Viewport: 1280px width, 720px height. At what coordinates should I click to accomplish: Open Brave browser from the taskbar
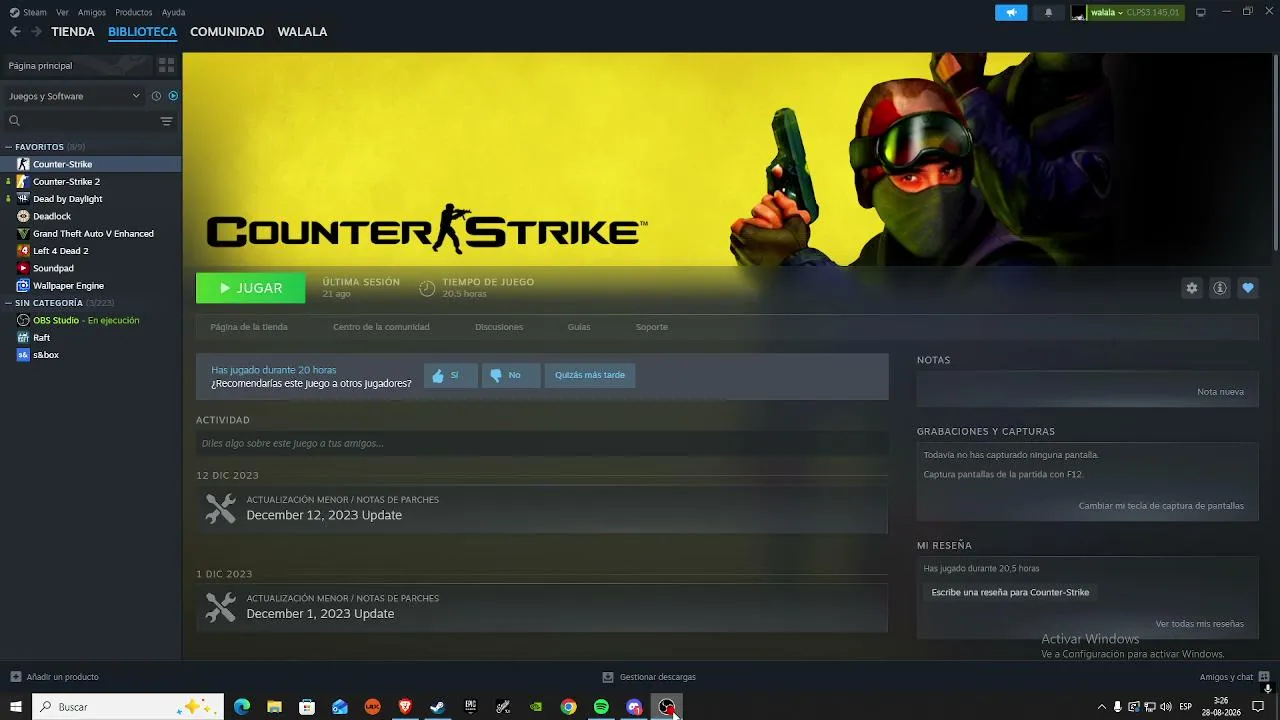click(405, 707)
